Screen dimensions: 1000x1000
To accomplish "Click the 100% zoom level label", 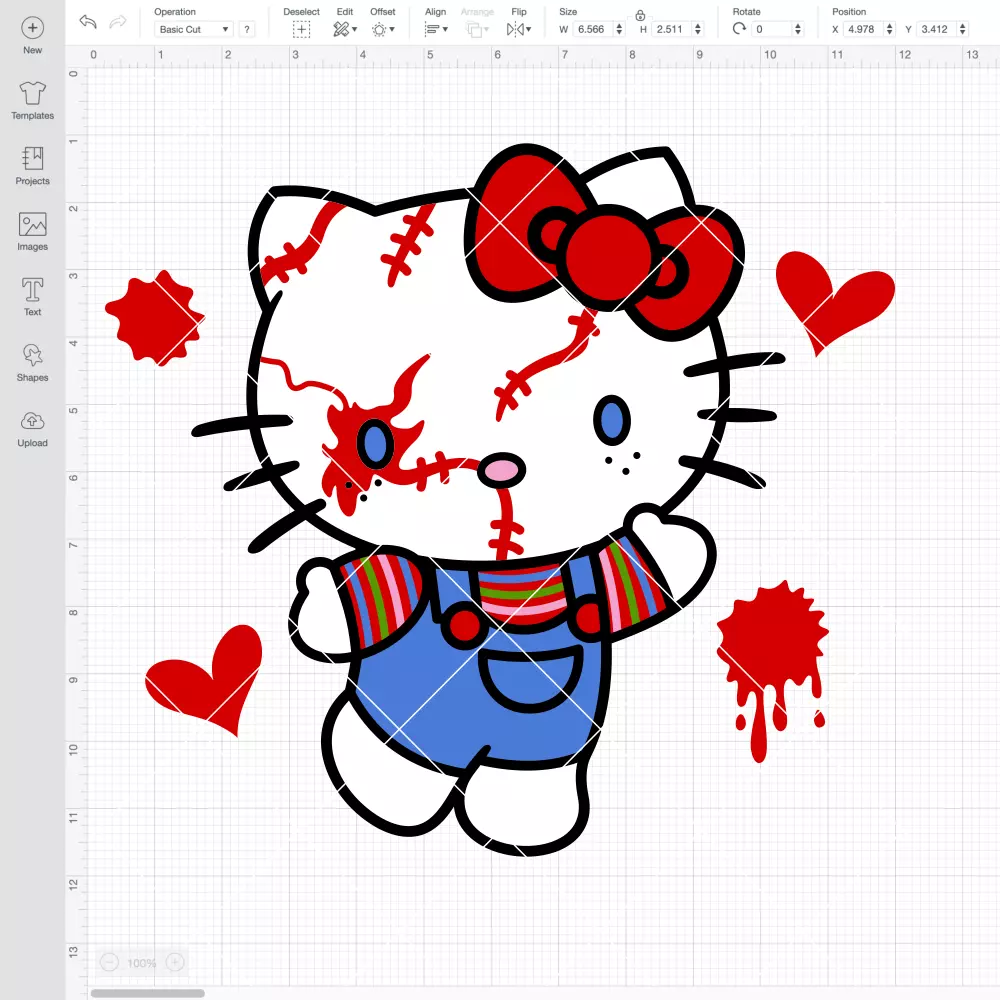I will (142, 963).
